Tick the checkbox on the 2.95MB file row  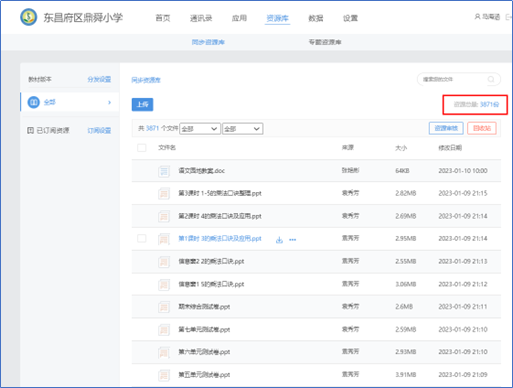click(x=142, y=238)
